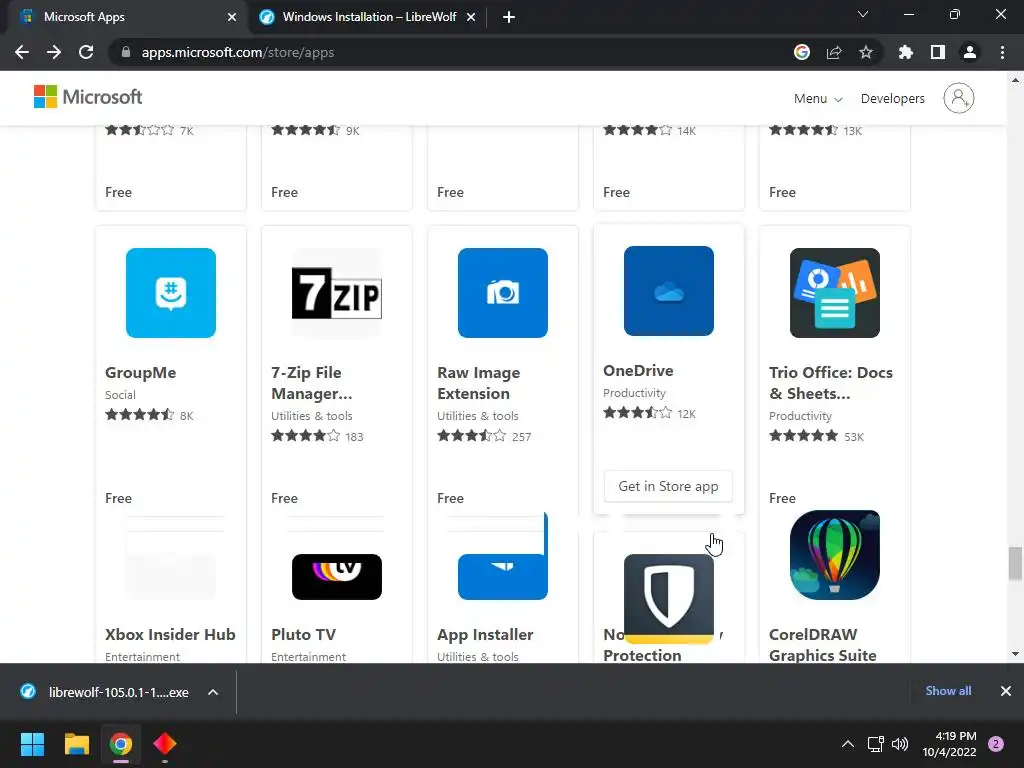Click Get in Store app button
This screenshot has width=1024, height=768.
pos(668,486)
